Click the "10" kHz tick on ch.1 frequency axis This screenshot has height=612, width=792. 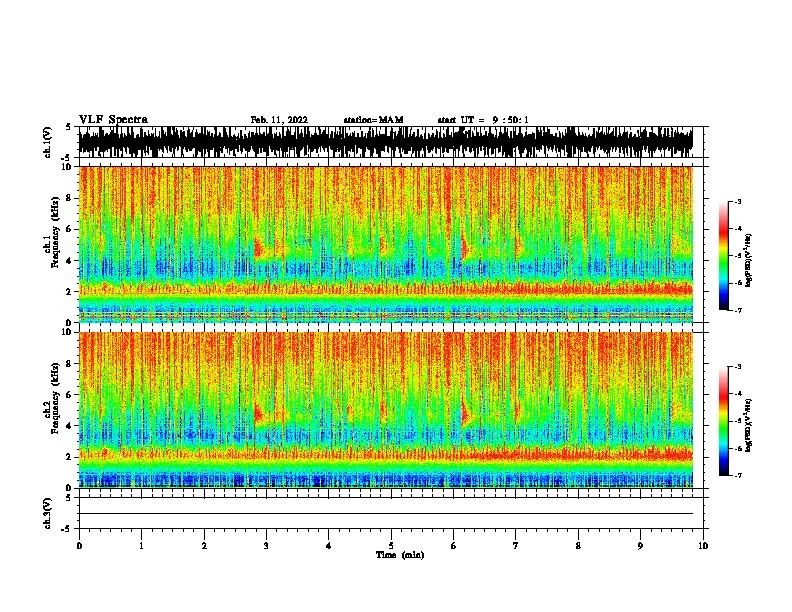tap(67, 167)
